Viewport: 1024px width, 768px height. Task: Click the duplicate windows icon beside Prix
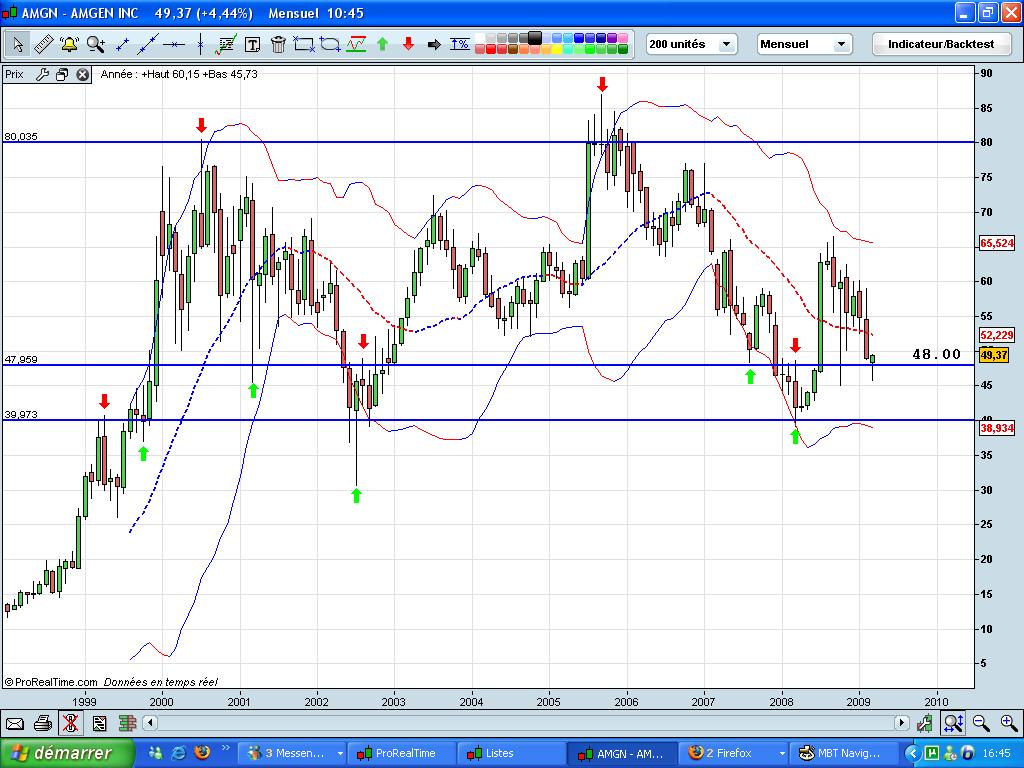tap(62, 74)
